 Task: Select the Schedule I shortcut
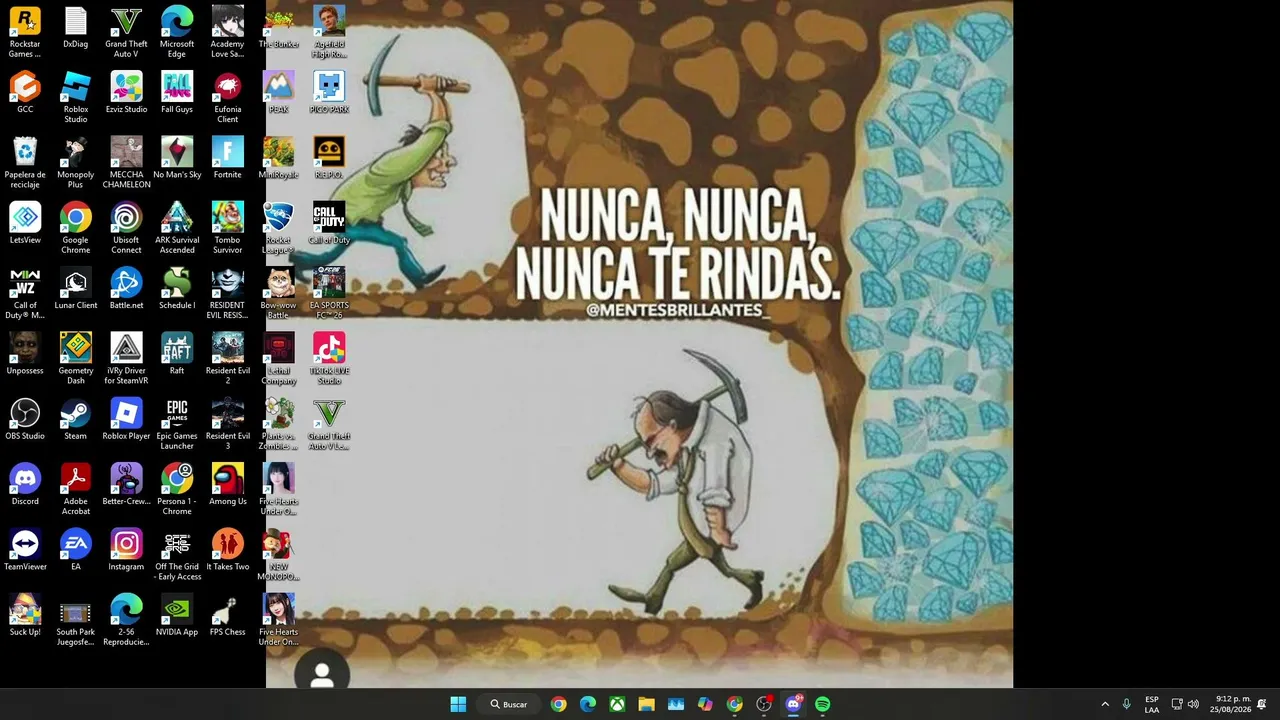pos(177,289)
